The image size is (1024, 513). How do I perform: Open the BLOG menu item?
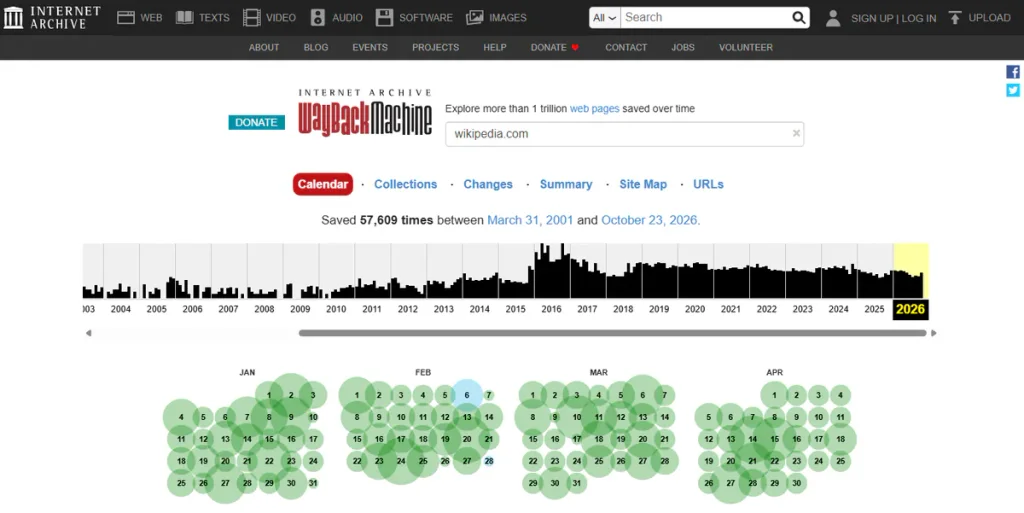click(x=316, y=47)
